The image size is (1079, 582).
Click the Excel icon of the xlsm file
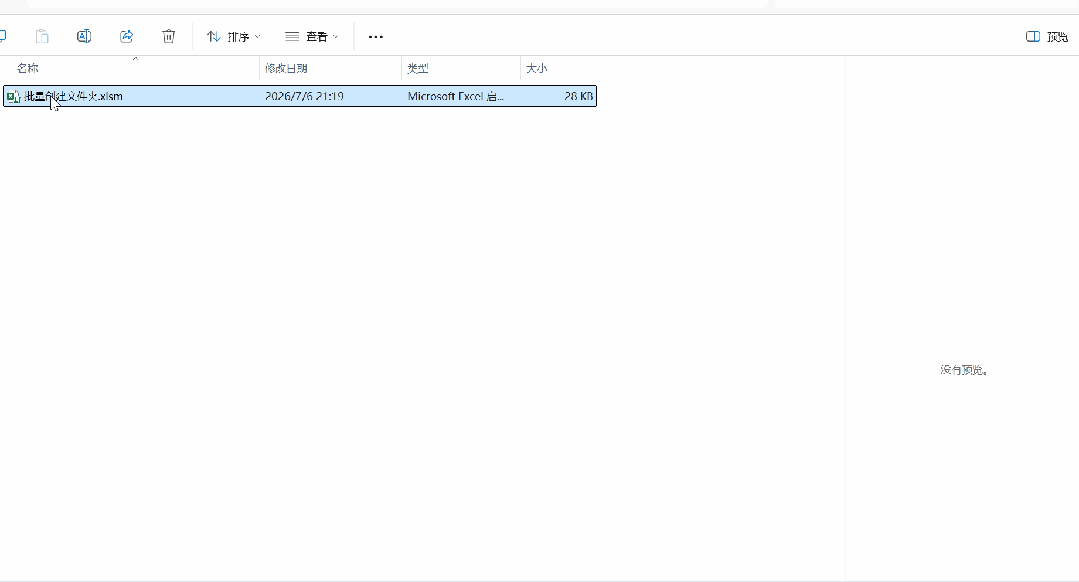click(x=13, y=96)
